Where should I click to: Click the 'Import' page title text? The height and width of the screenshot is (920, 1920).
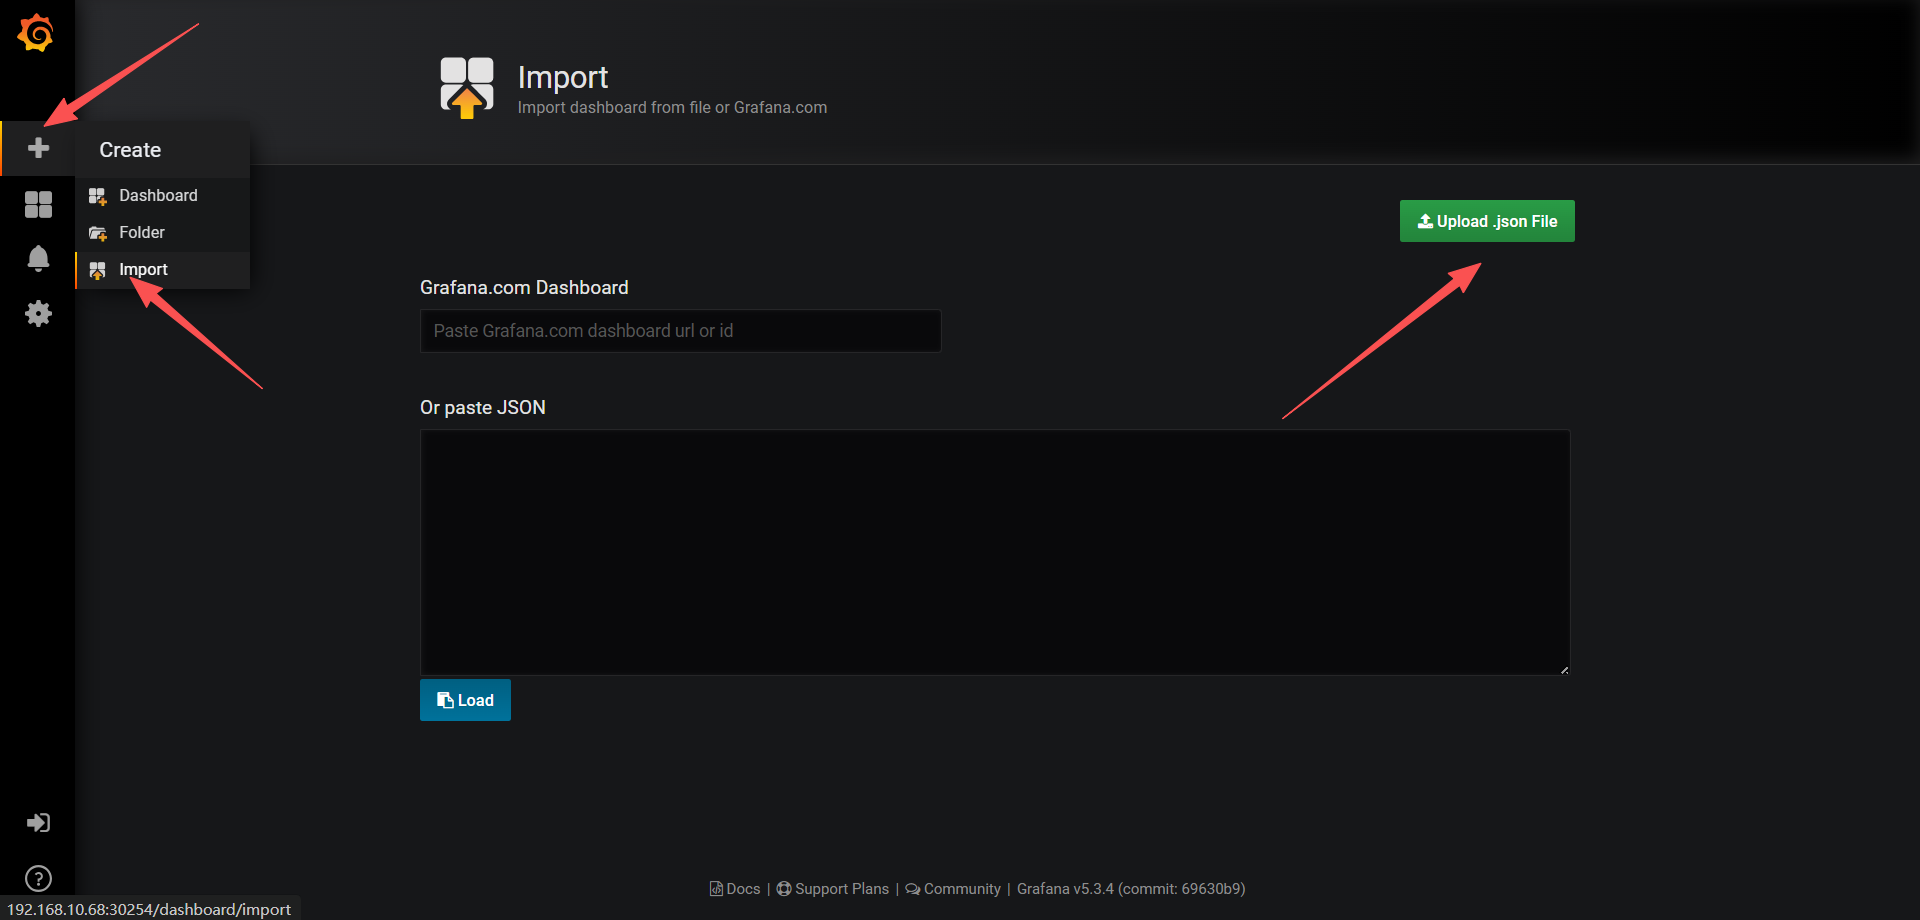[x=562, y=77]
